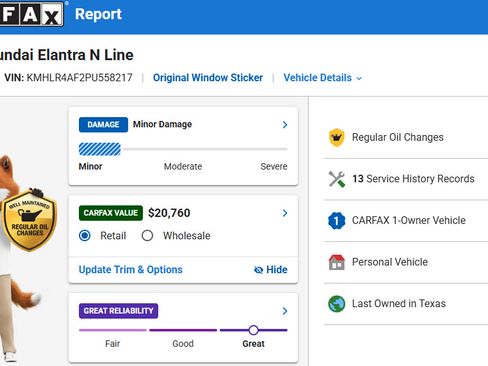The height and width of the screenshot is (366, 488).
Task: Click 13 Service History Records row
Action: click(406, 179)
